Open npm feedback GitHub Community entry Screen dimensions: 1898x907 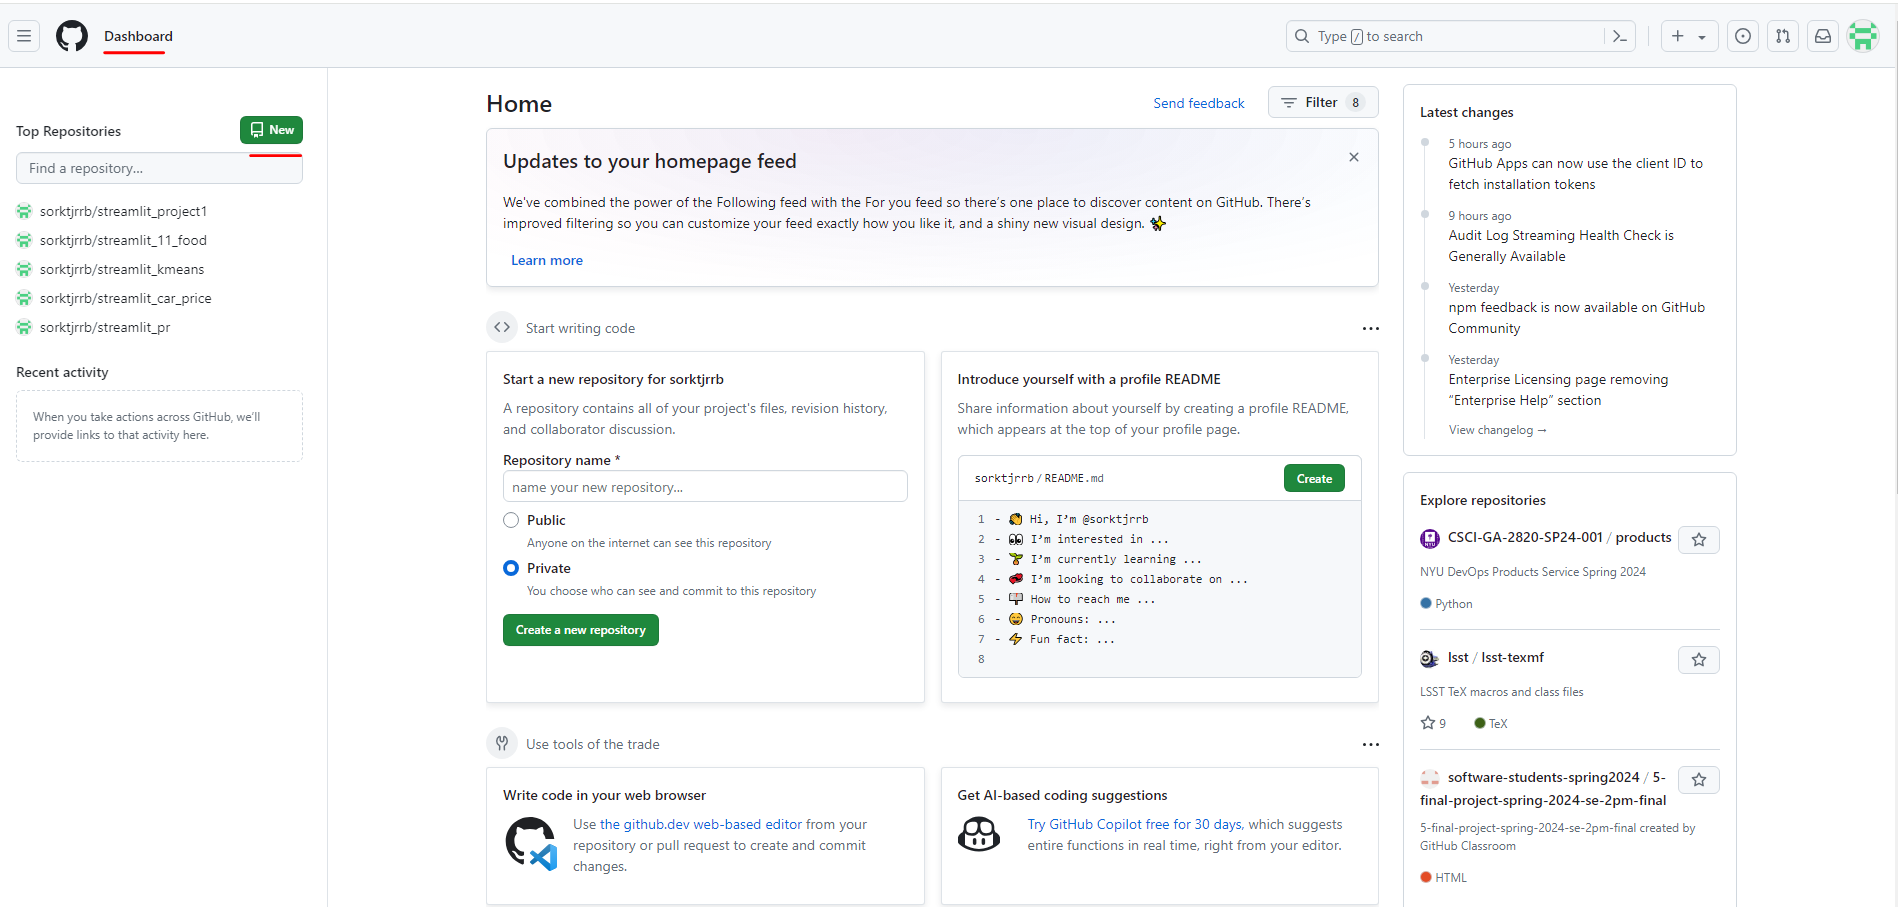1577,318
